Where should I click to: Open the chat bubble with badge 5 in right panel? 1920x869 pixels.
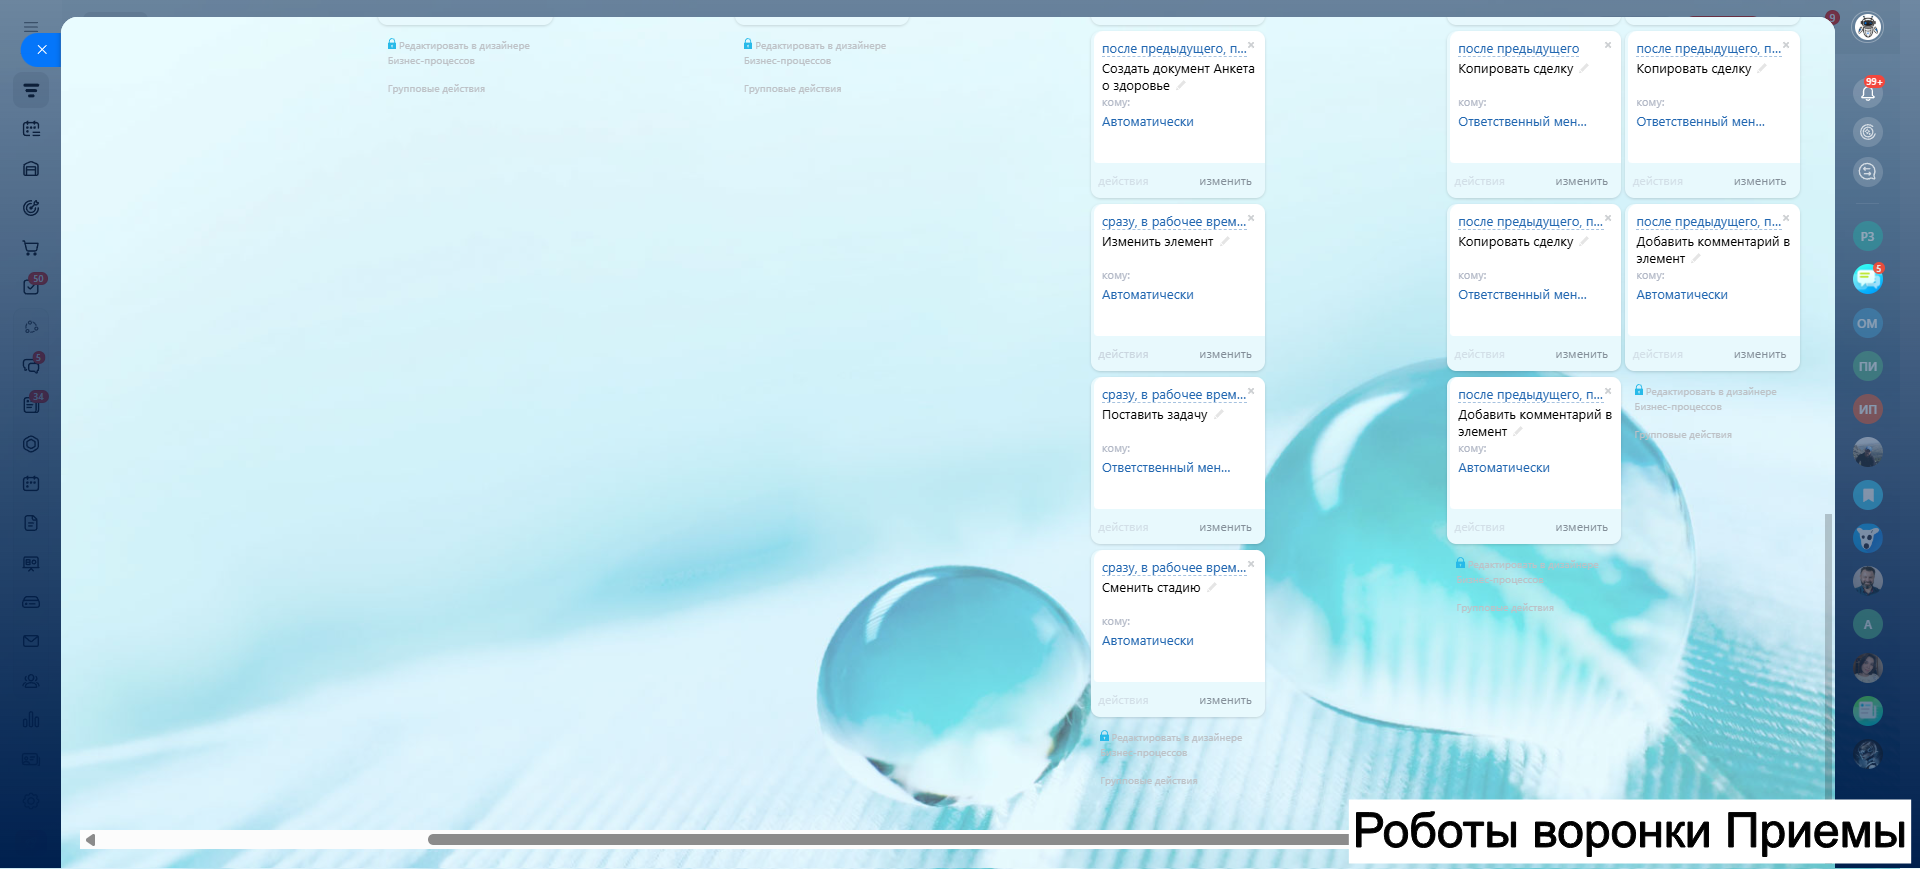[1868, 279]
